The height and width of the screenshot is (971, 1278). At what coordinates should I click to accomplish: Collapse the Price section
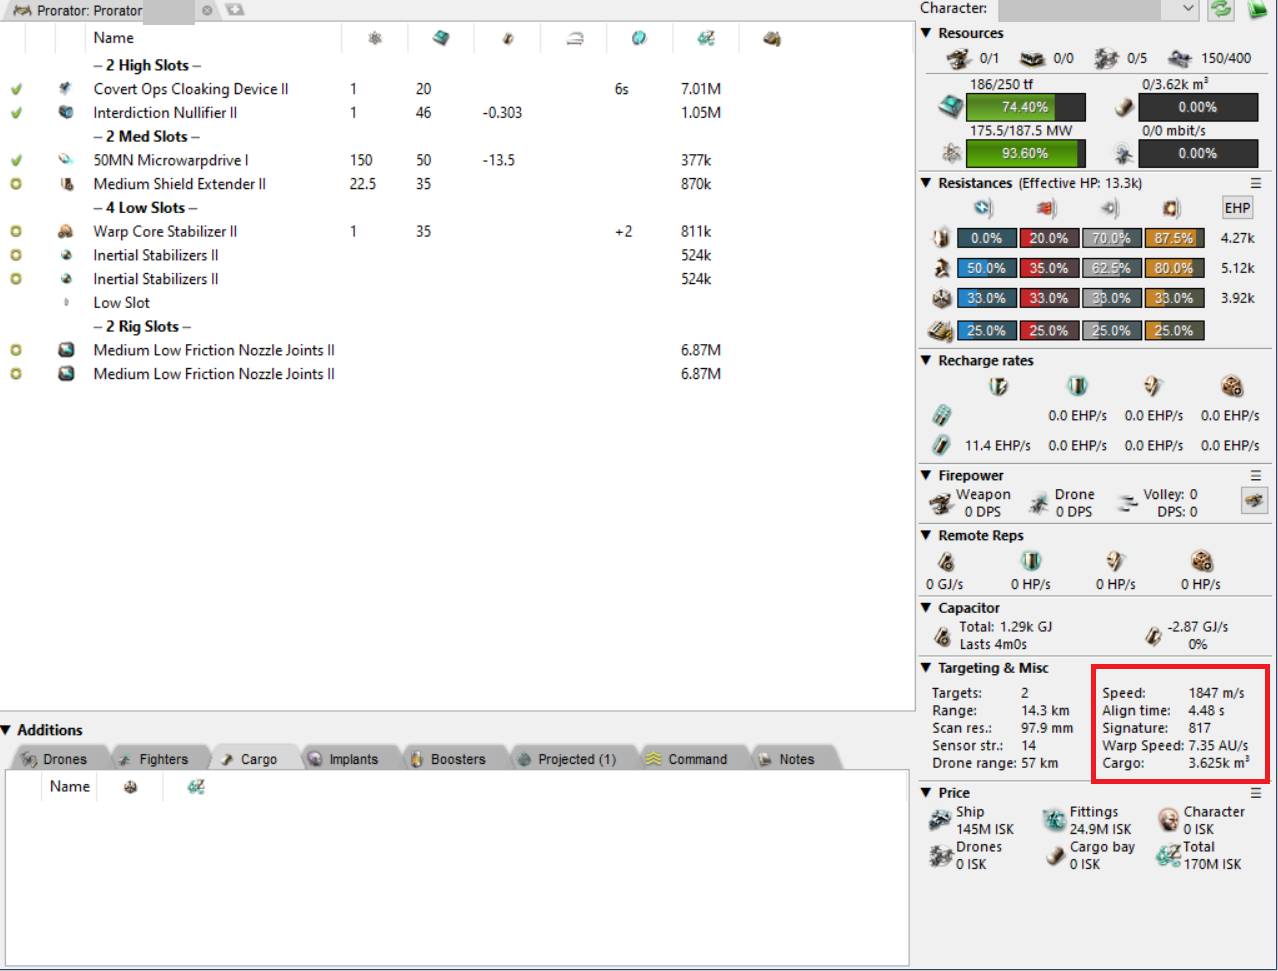click(926, 792)
